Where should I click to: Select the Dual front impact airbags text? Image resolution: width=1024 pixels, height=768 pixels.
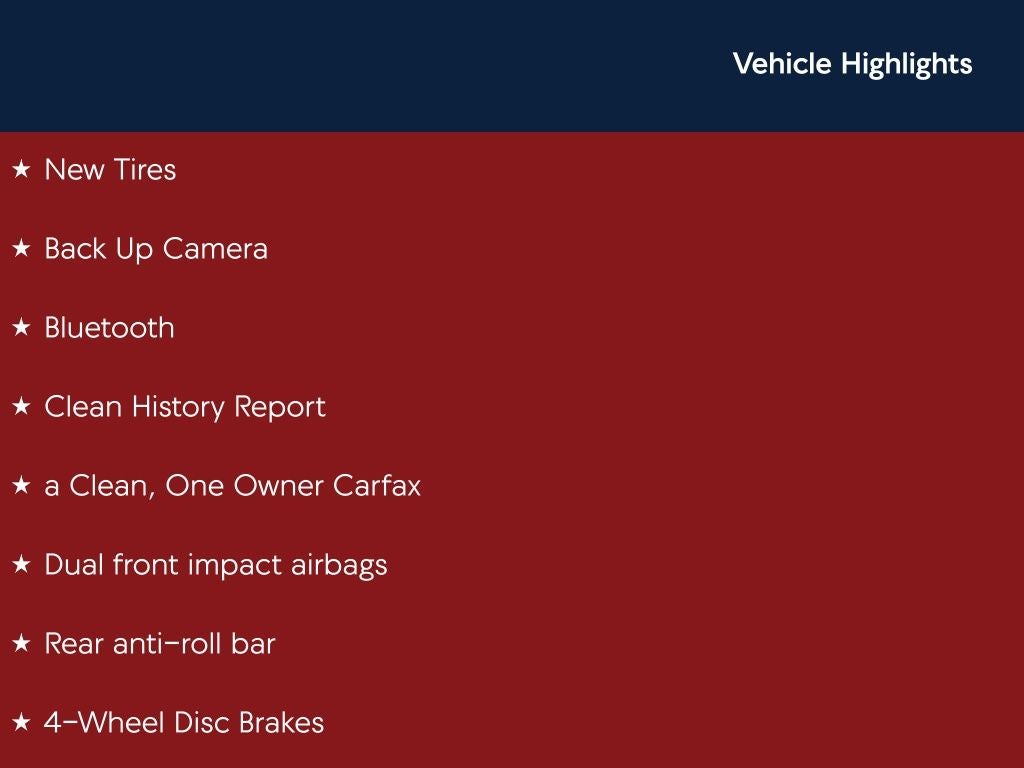click(x=215, y=565)
